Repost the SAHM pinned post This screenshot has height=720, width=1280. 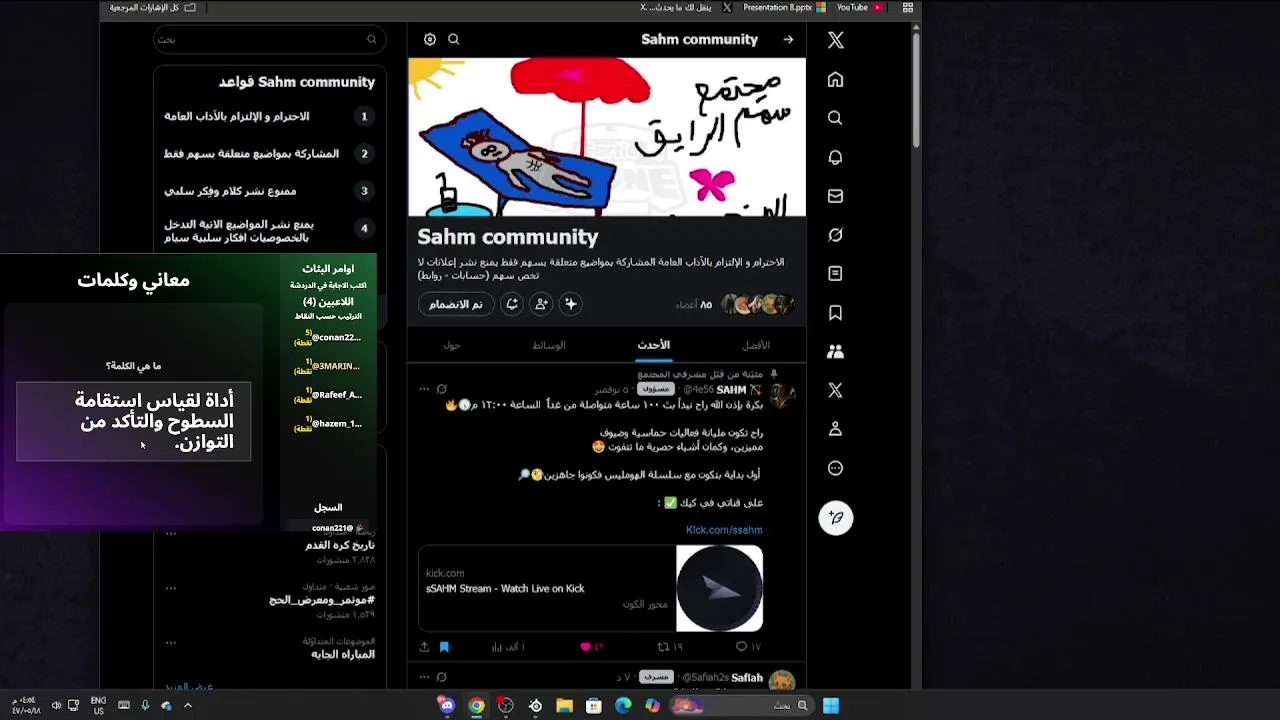click(669, 647)
